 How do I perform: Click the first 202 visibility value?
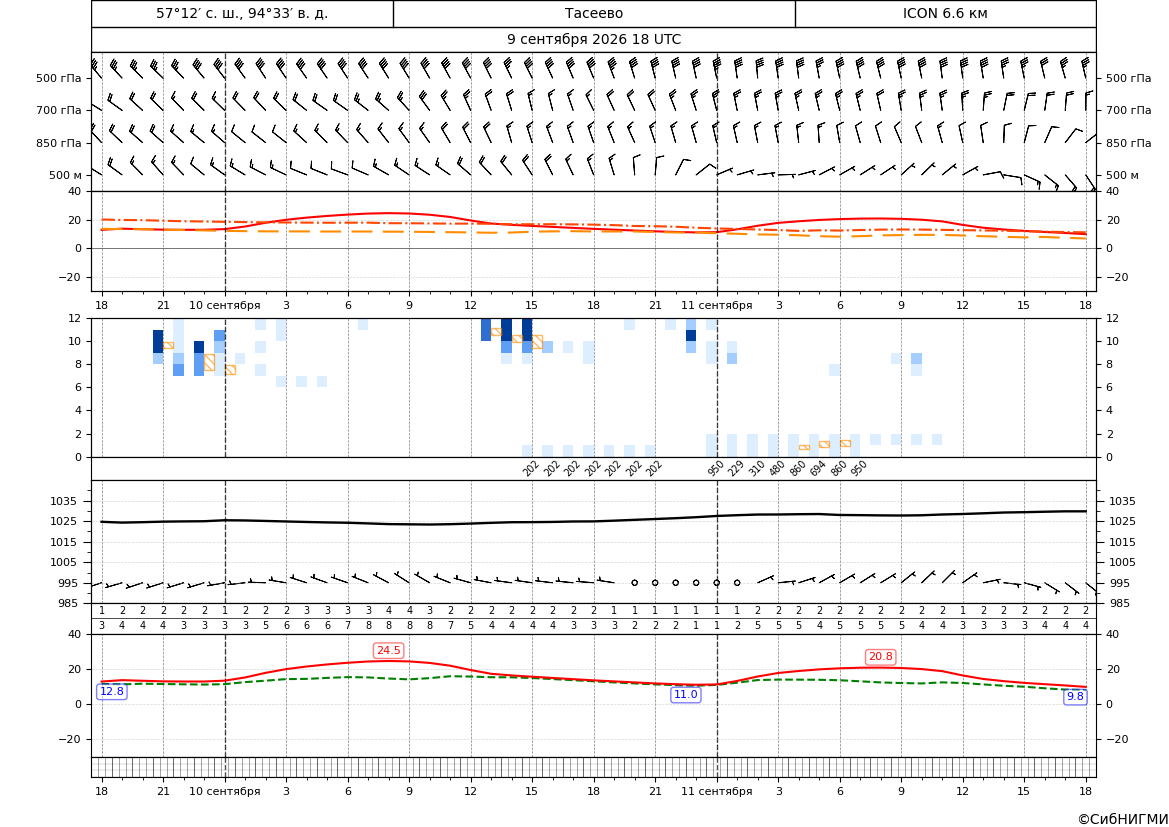point(531,468)
